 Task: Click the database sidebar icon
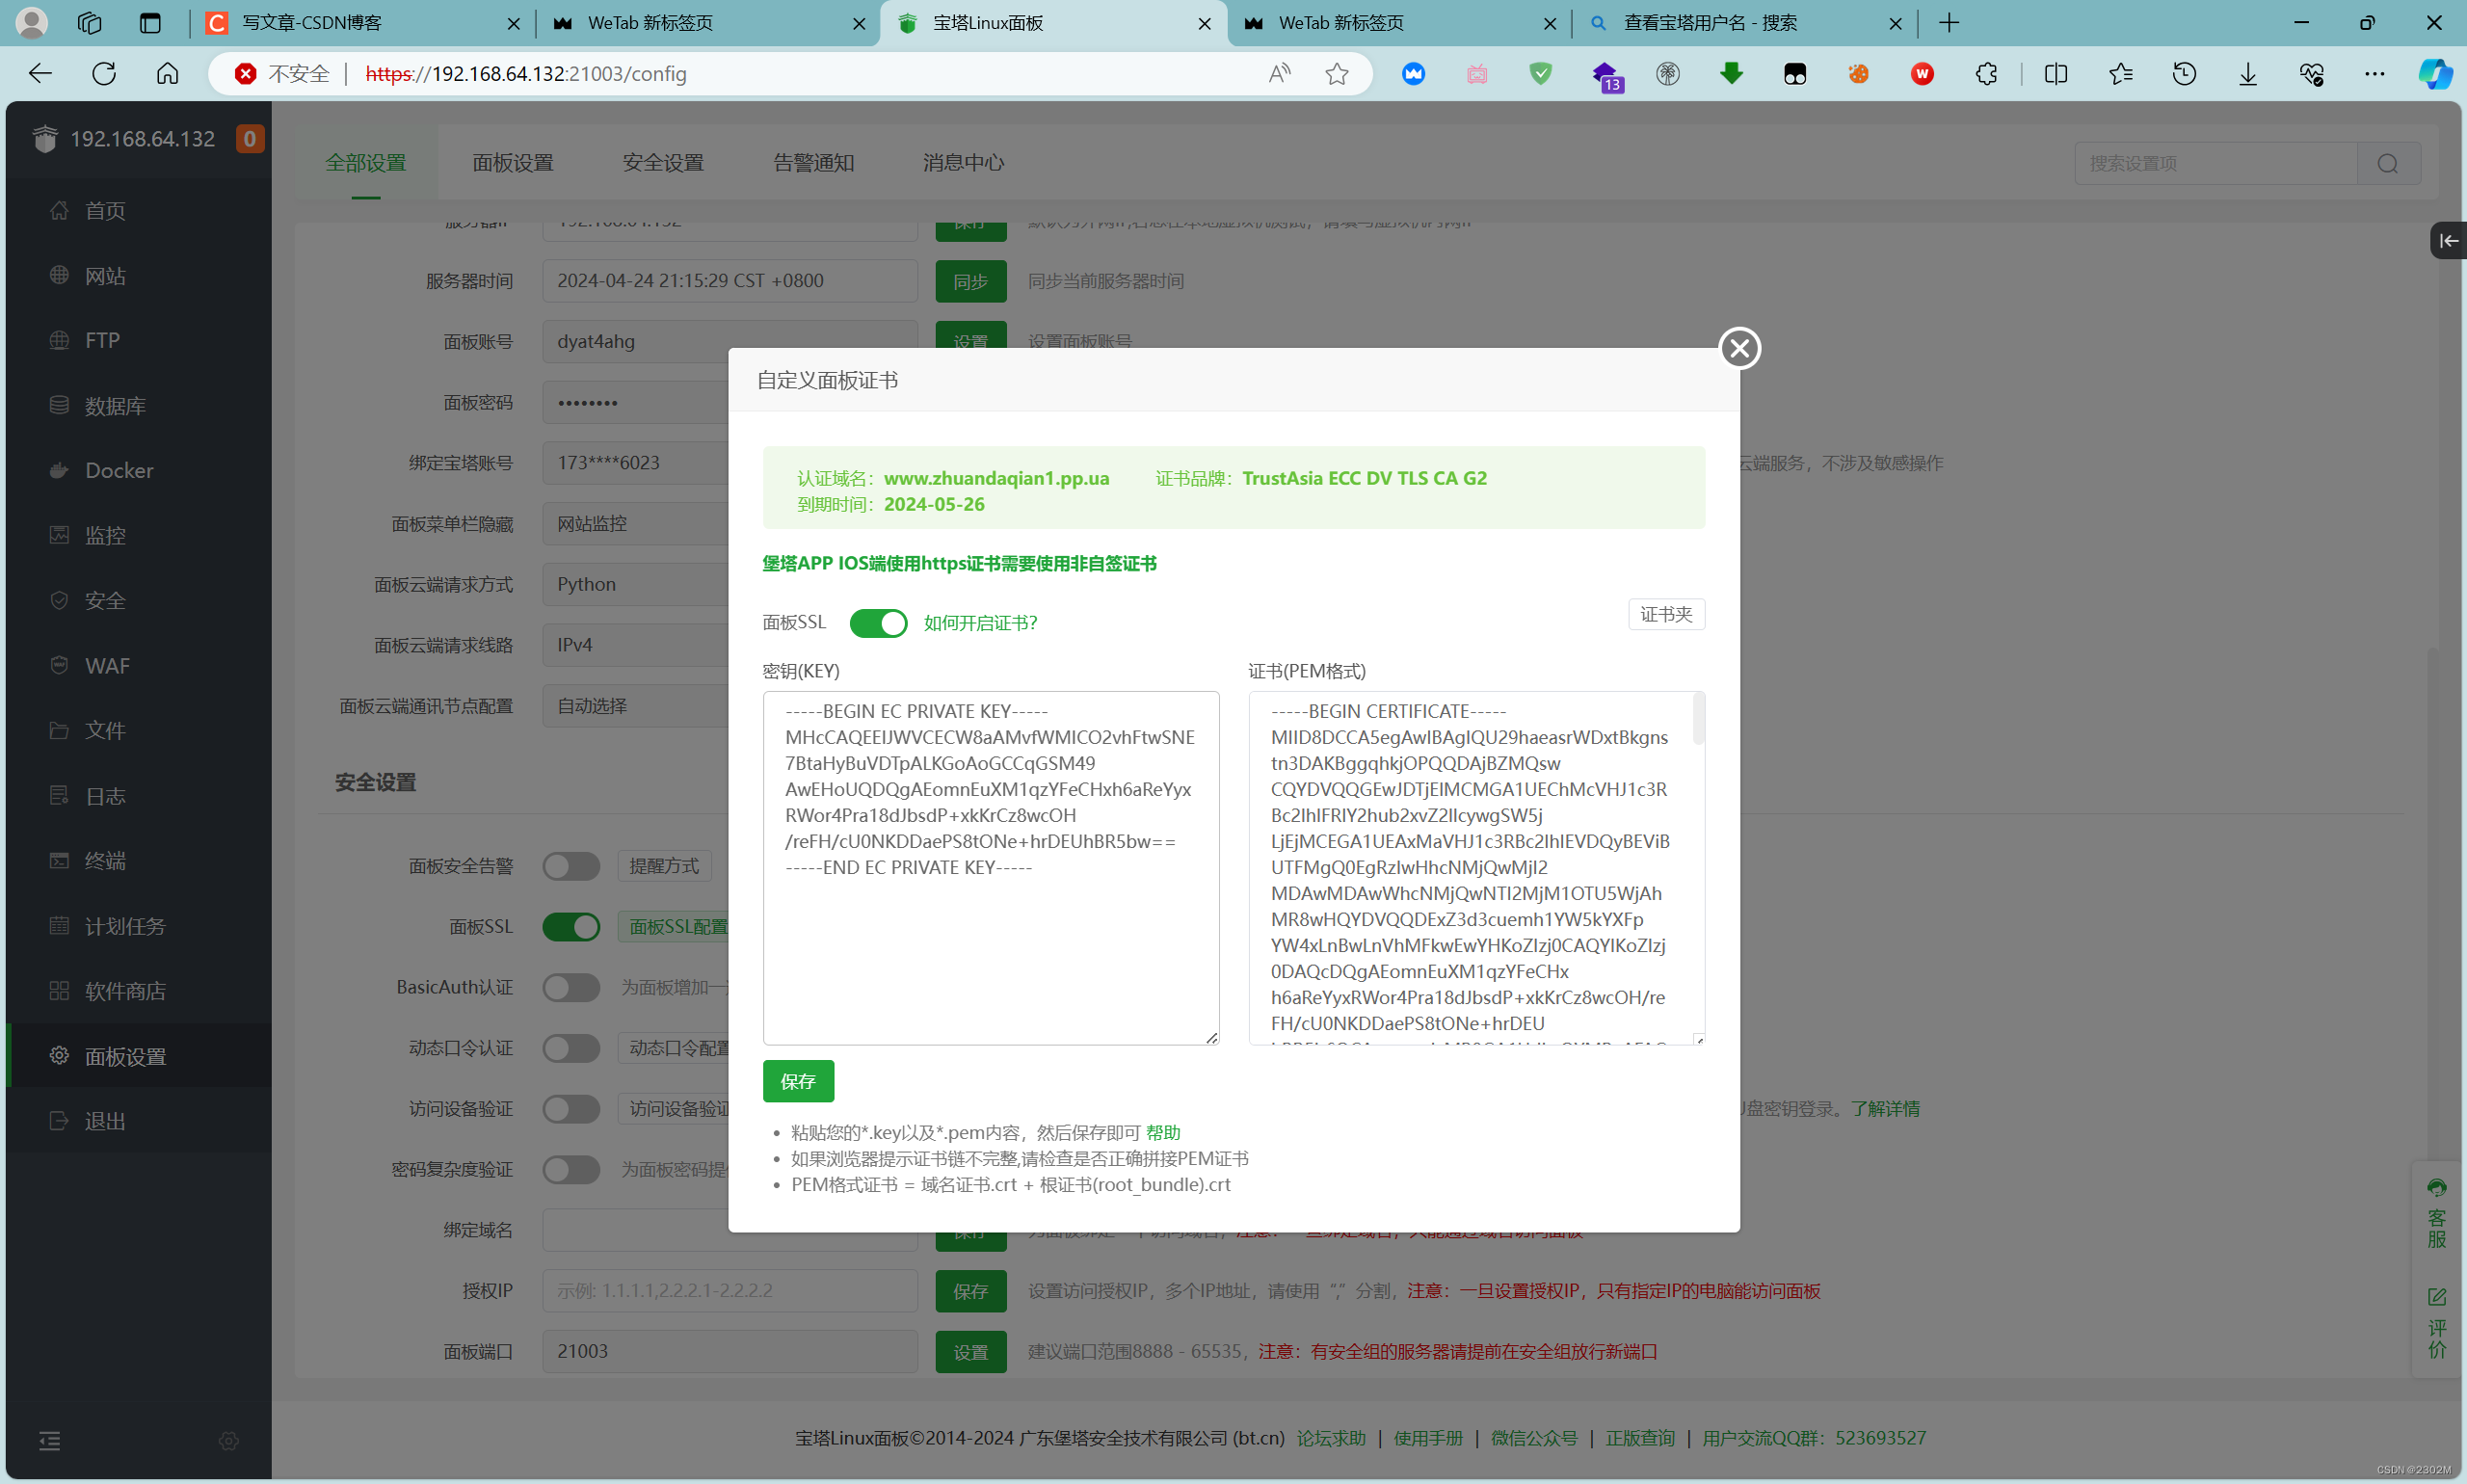coord(59,405)
